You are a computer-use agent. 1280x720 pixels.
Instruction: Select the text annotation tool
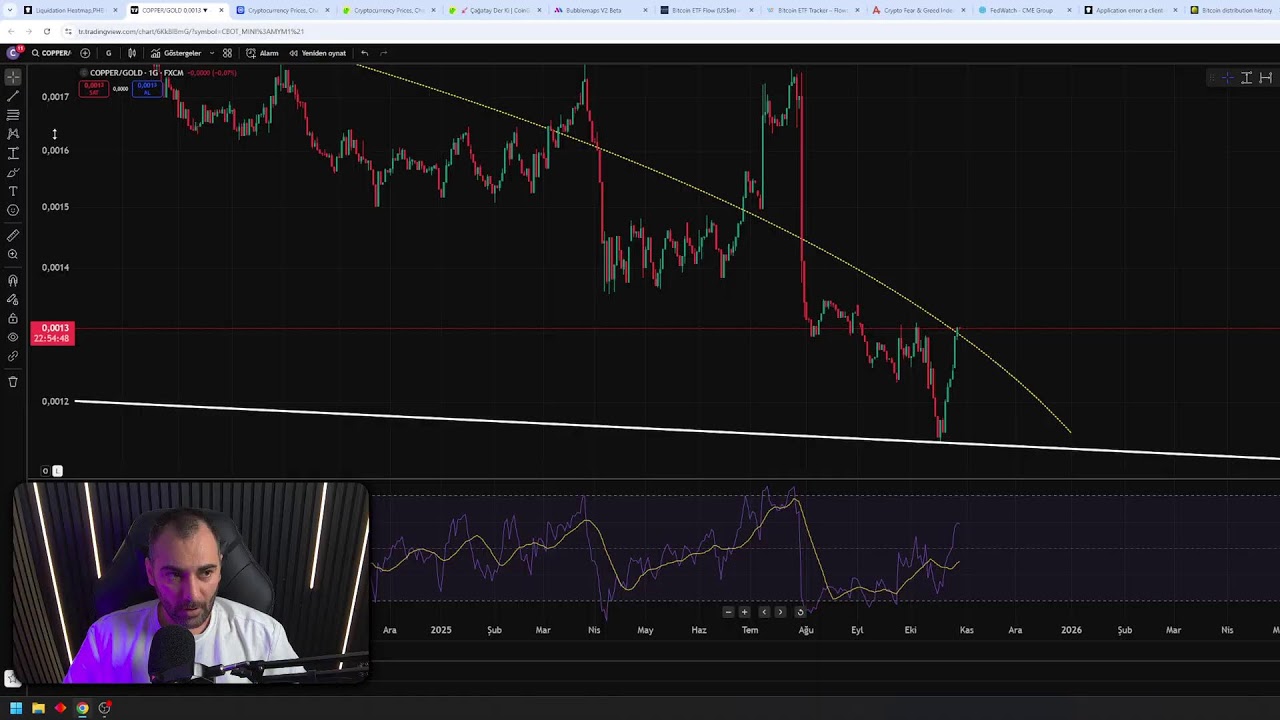(13, 191)
